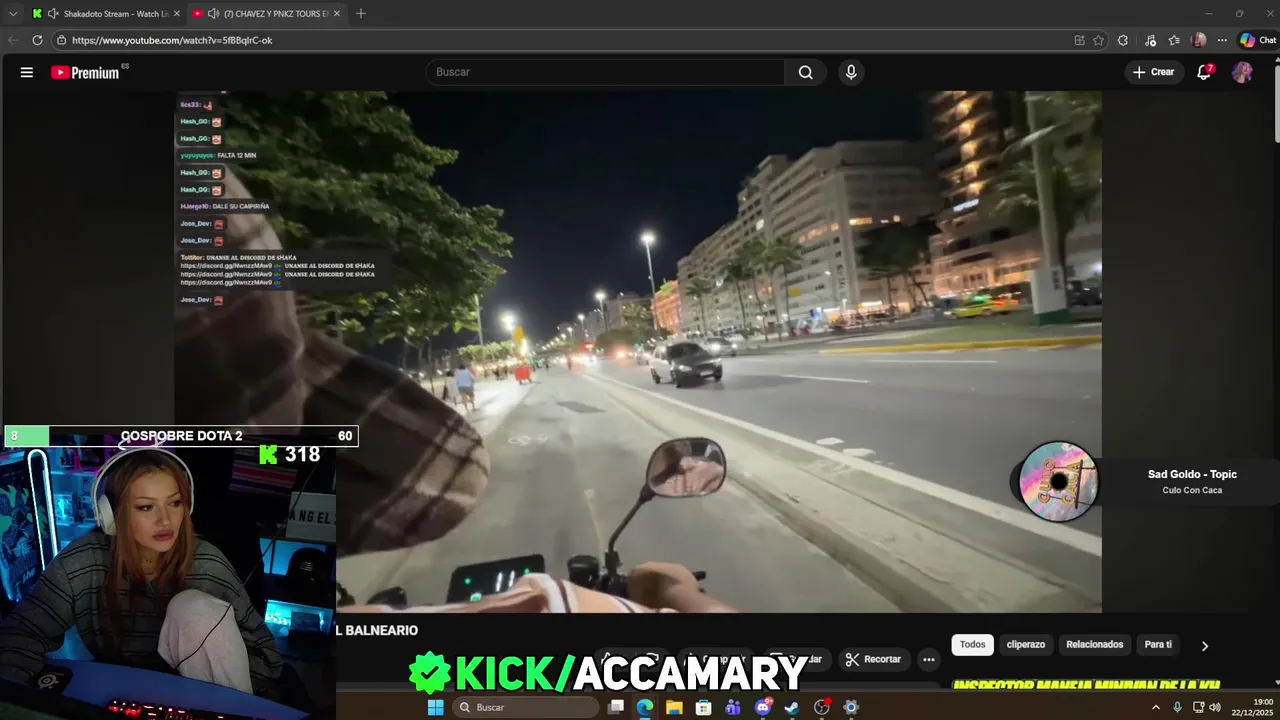
Task: Open YouTube notifications bell
Action: (1204, 72)
